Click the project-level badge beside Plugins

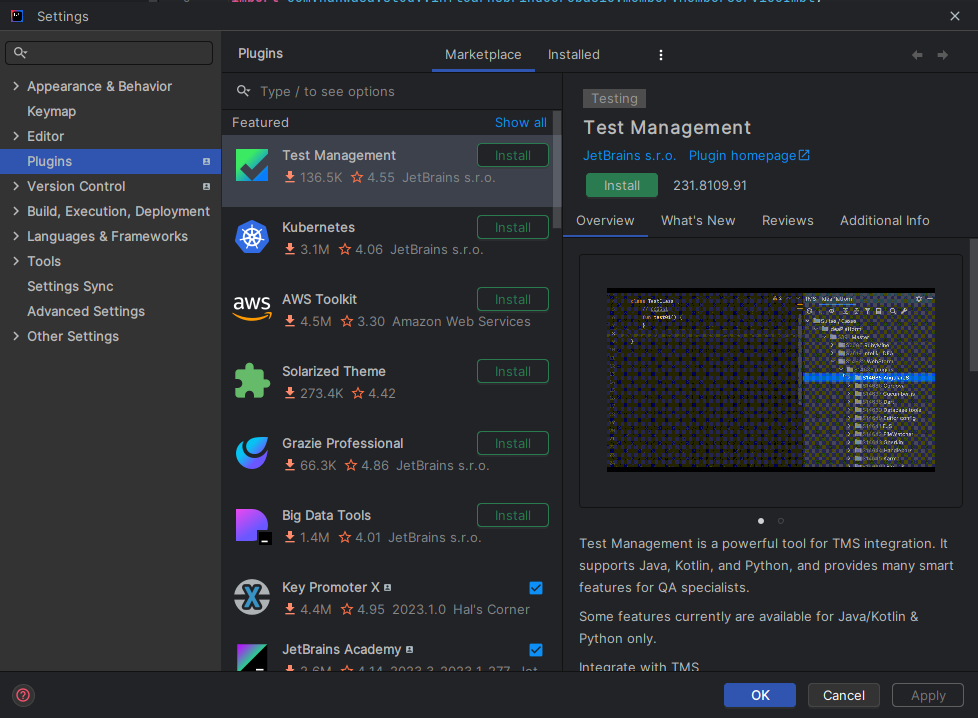pos(206,162)
